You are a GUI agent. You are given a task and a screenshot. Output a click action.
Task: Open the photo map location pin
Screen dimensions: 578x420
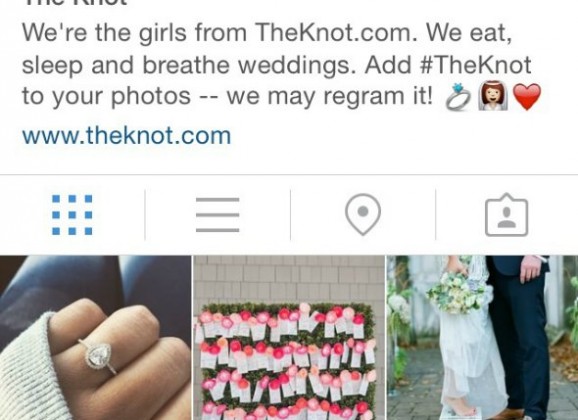click(363, 214)
